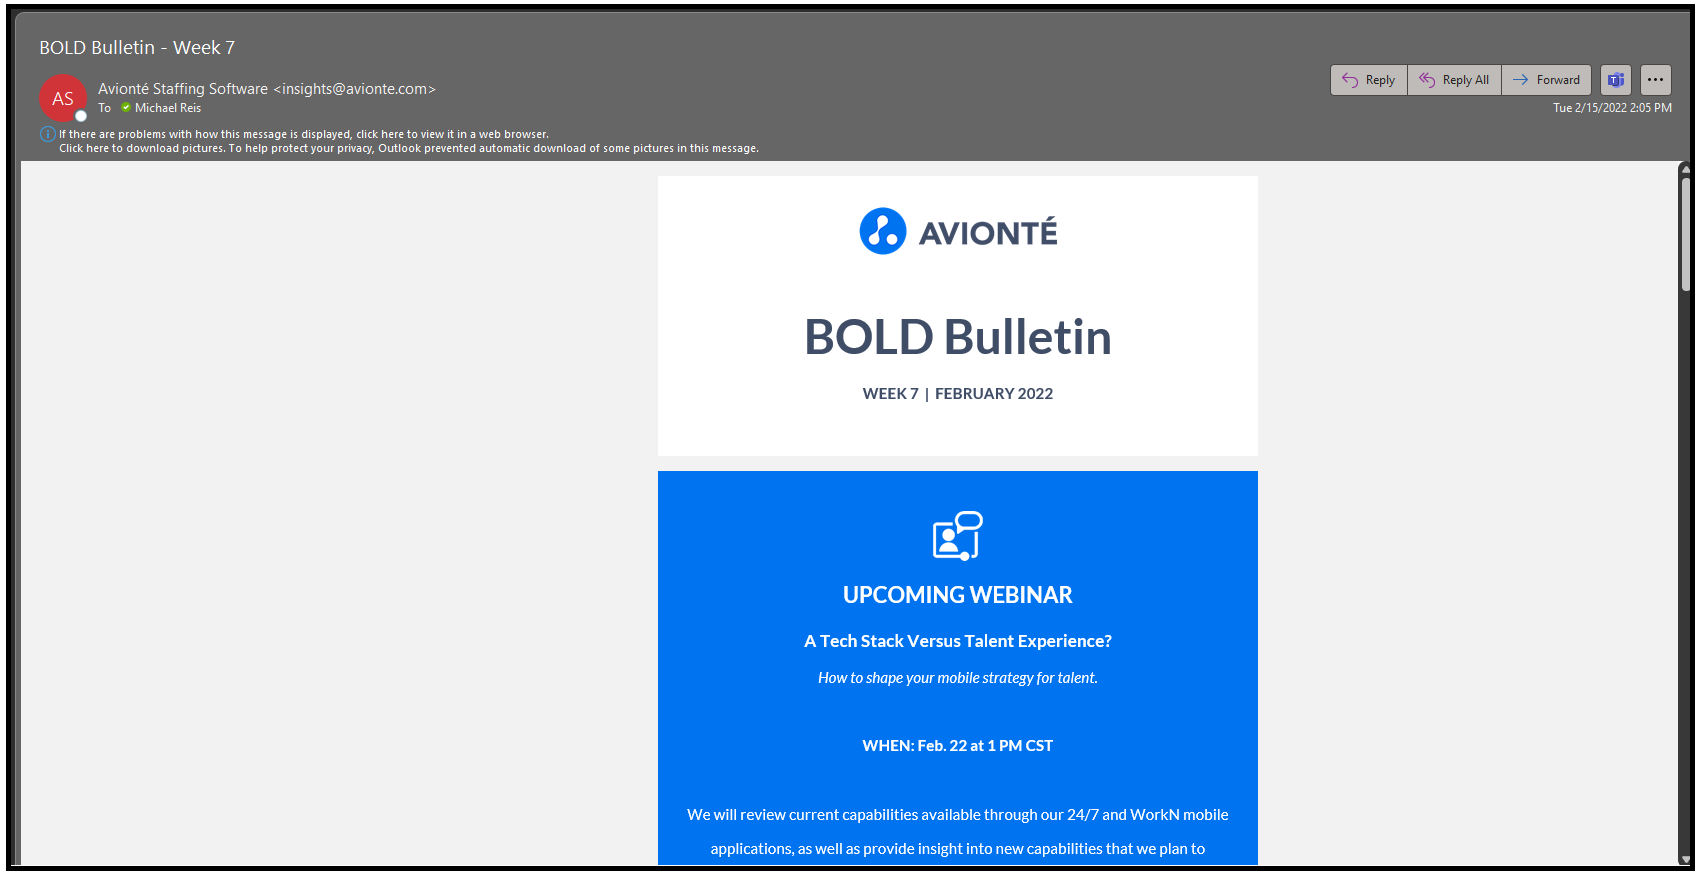Click the scrollbar down arrow
Screen dimensions: 1701x875
click(1686, 860)
